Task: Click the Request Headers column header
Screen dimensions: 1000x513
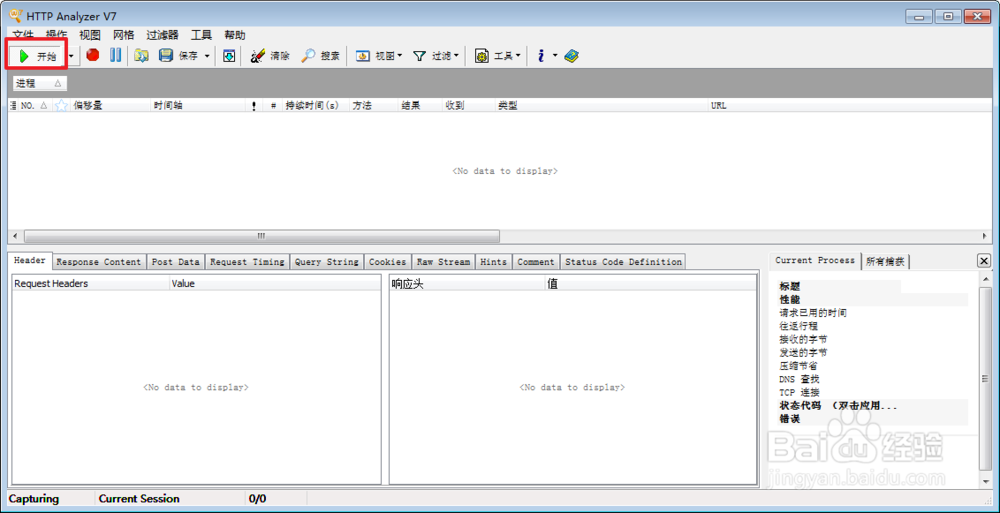Action: pos(91,284)
